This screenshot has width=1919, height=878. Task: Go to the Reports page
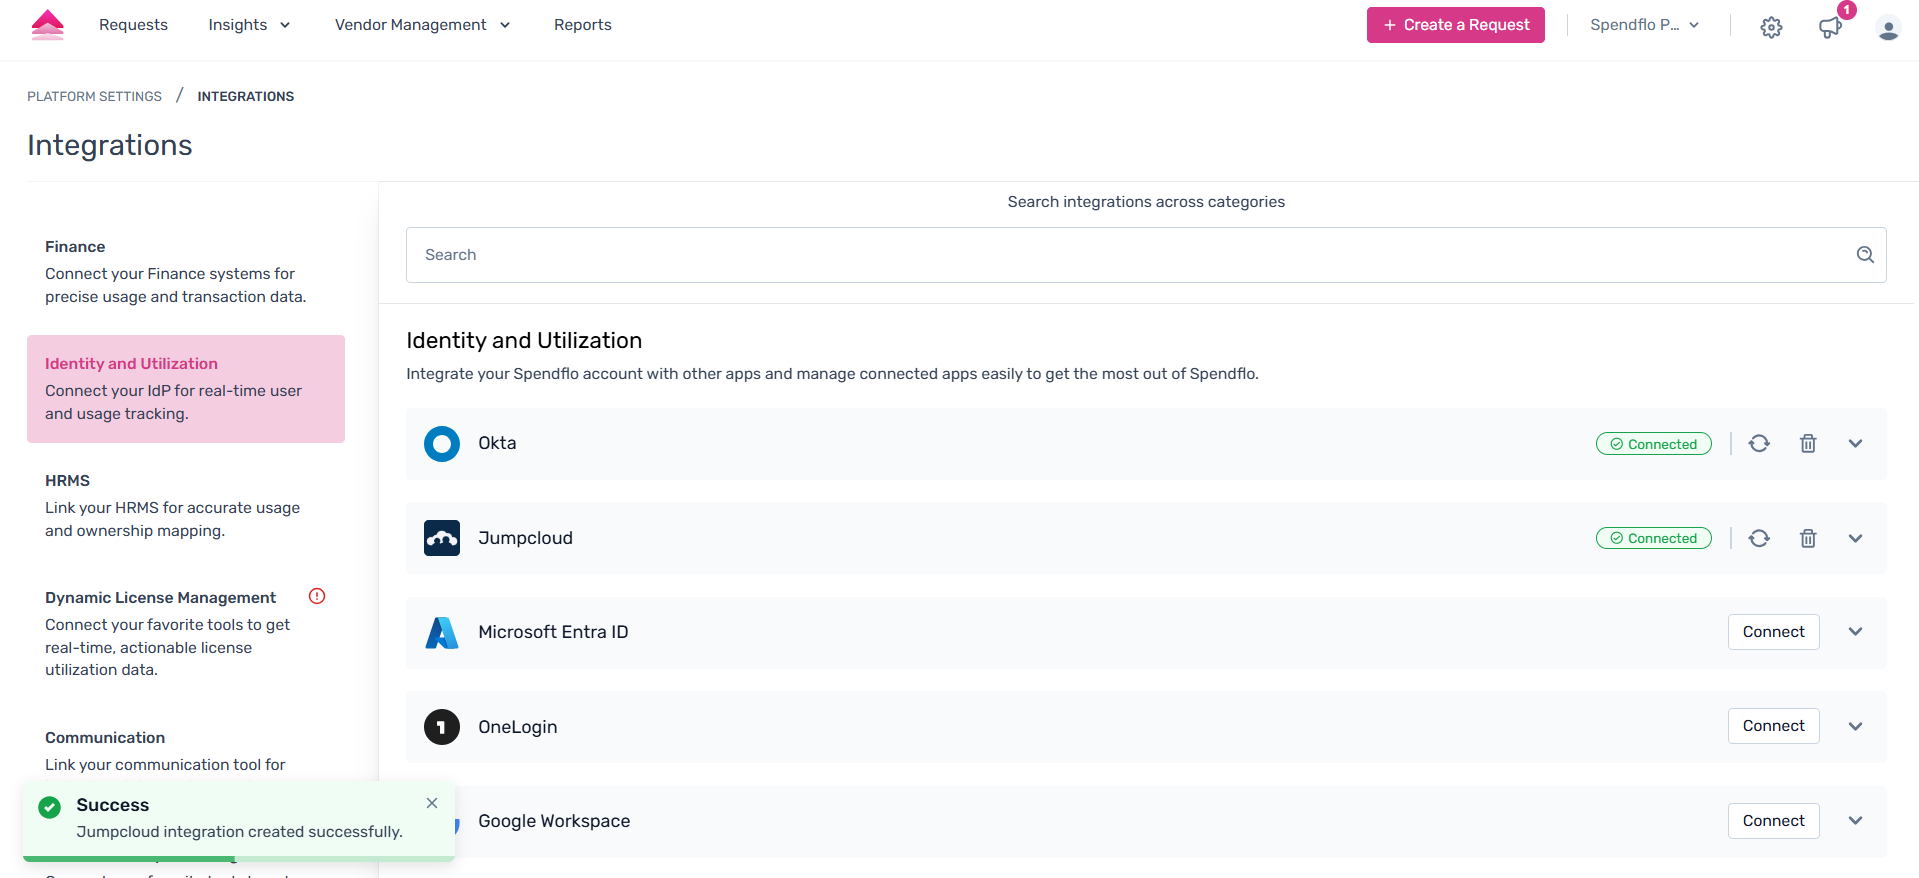(x=582, y=25)
